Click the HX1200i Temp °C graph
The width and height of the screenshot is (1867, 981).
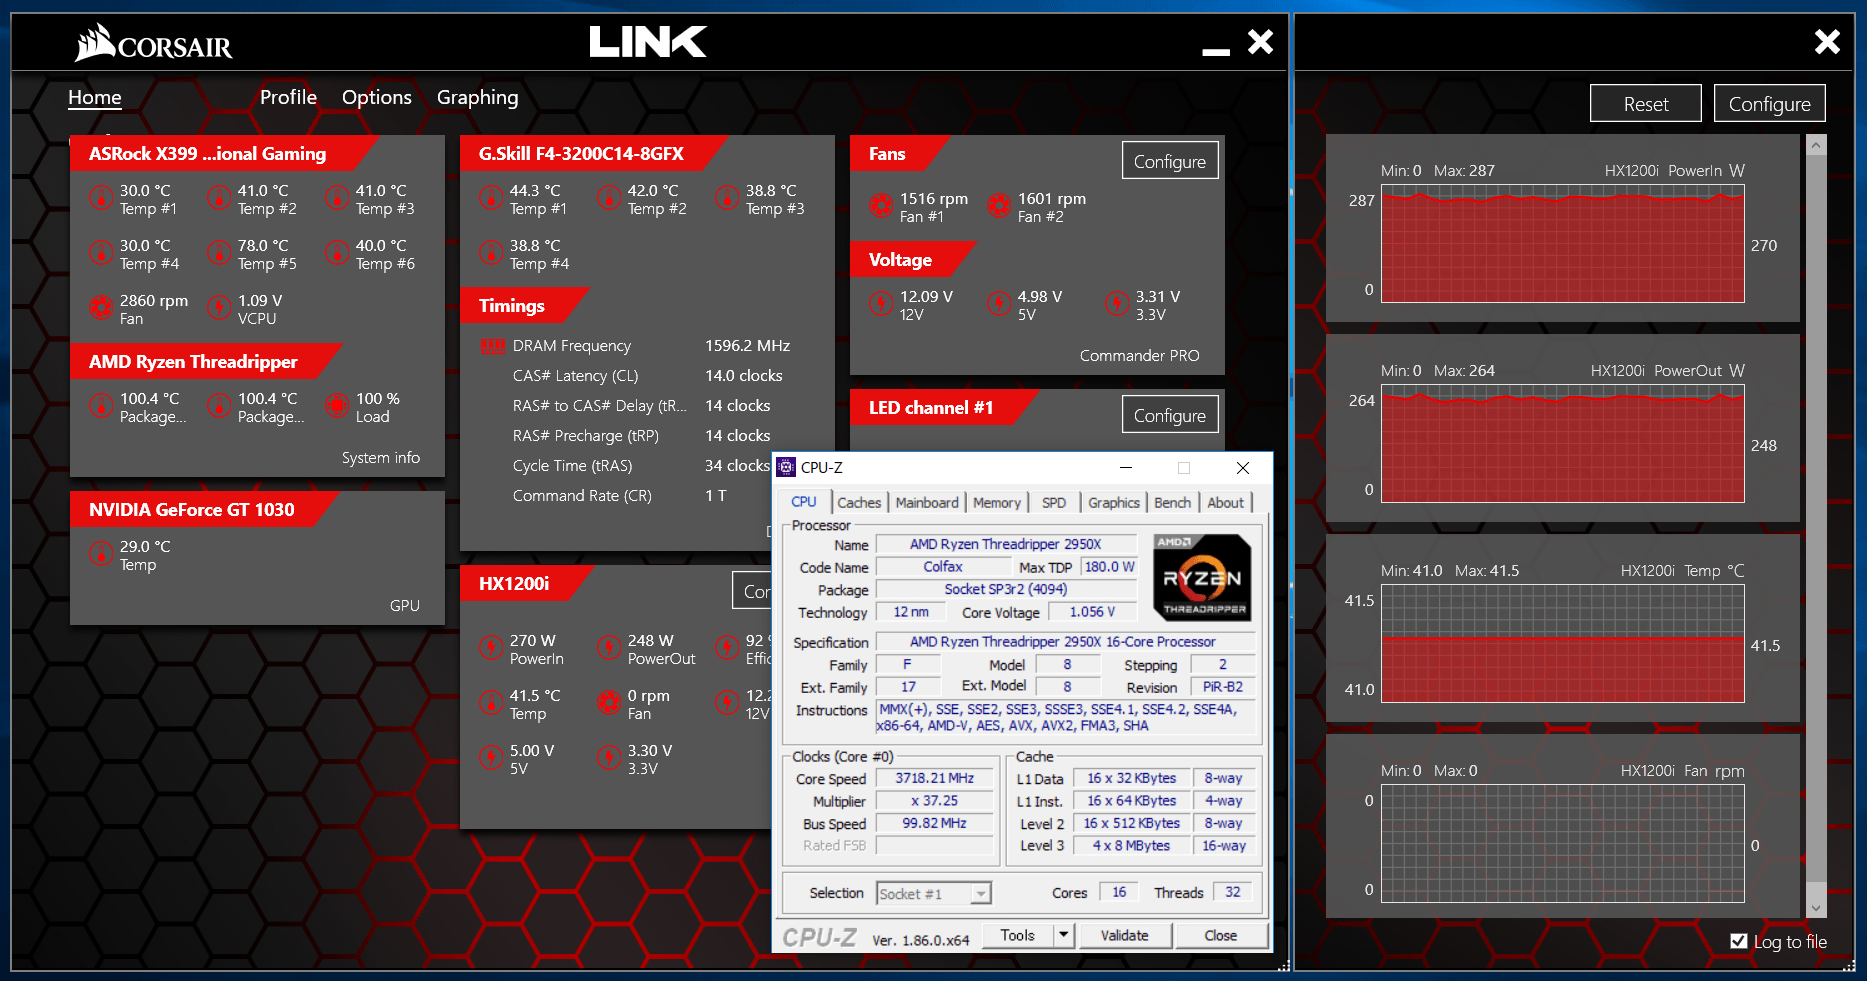[1563, 643]
